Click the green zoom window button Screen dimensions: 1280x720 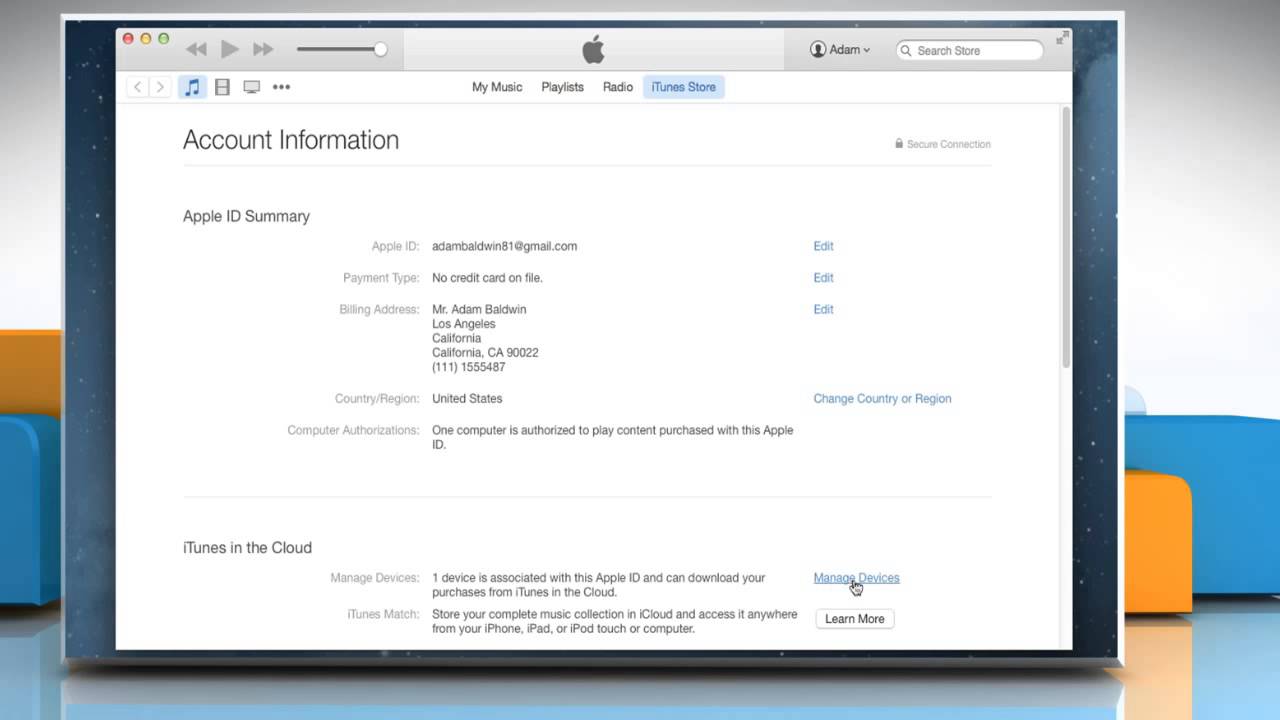(164, 39)
